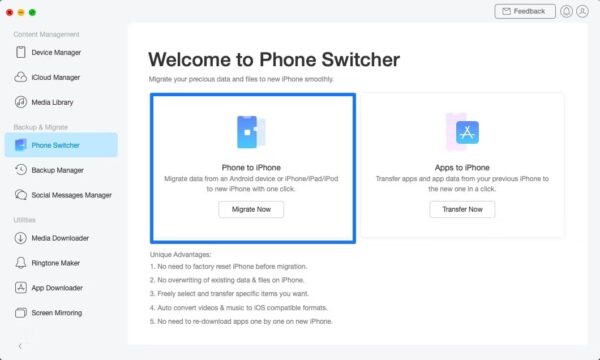Viewport: 600px width, 360px height.
Task: Click the Screen Mirroring label in Utilities
Action: pyautogui.click(x=57, y=313)
